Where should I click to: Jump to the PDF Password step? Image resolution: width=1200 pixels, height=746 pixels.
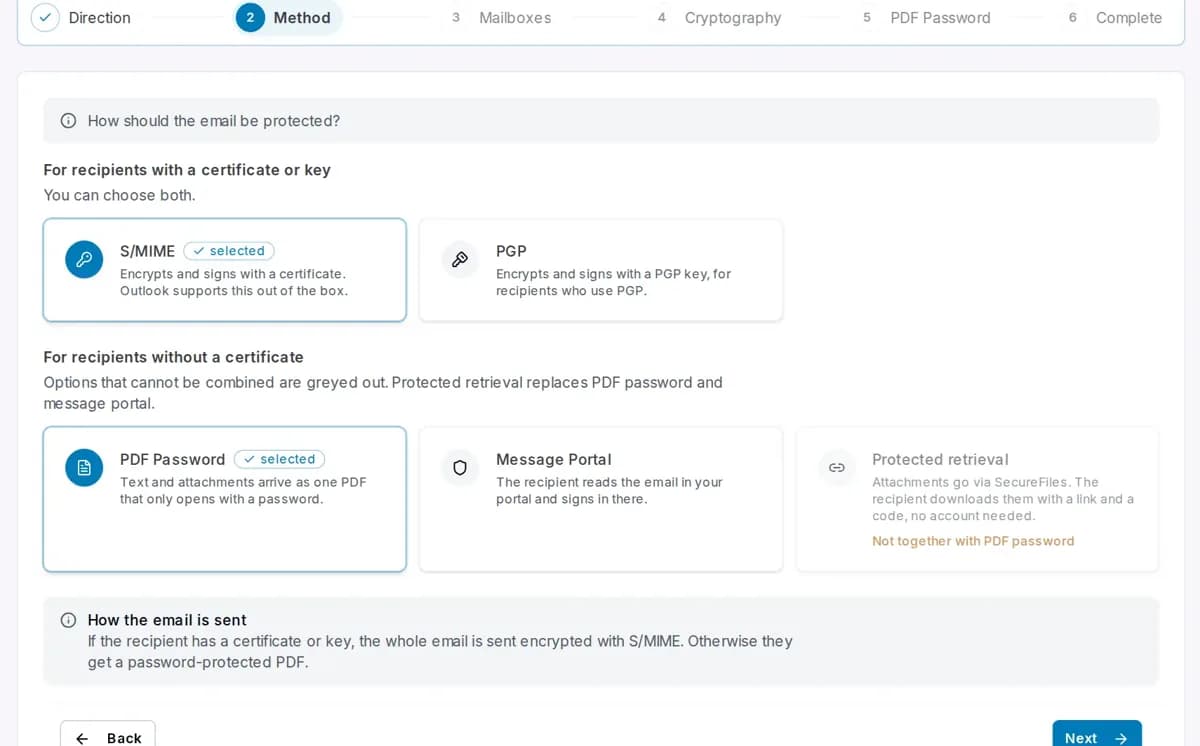click(x=926, y=17)
